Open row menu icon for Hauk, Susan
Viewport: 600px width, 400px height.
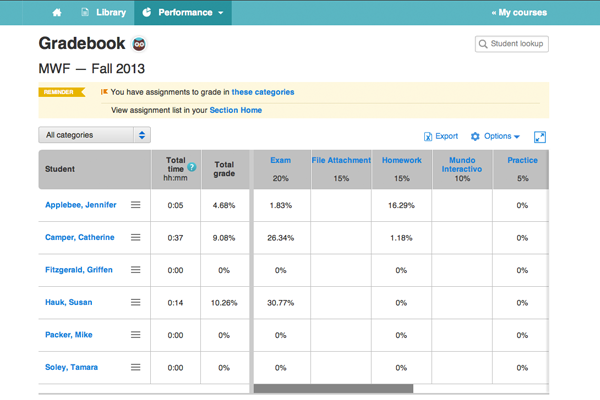[x=136, y=302]
